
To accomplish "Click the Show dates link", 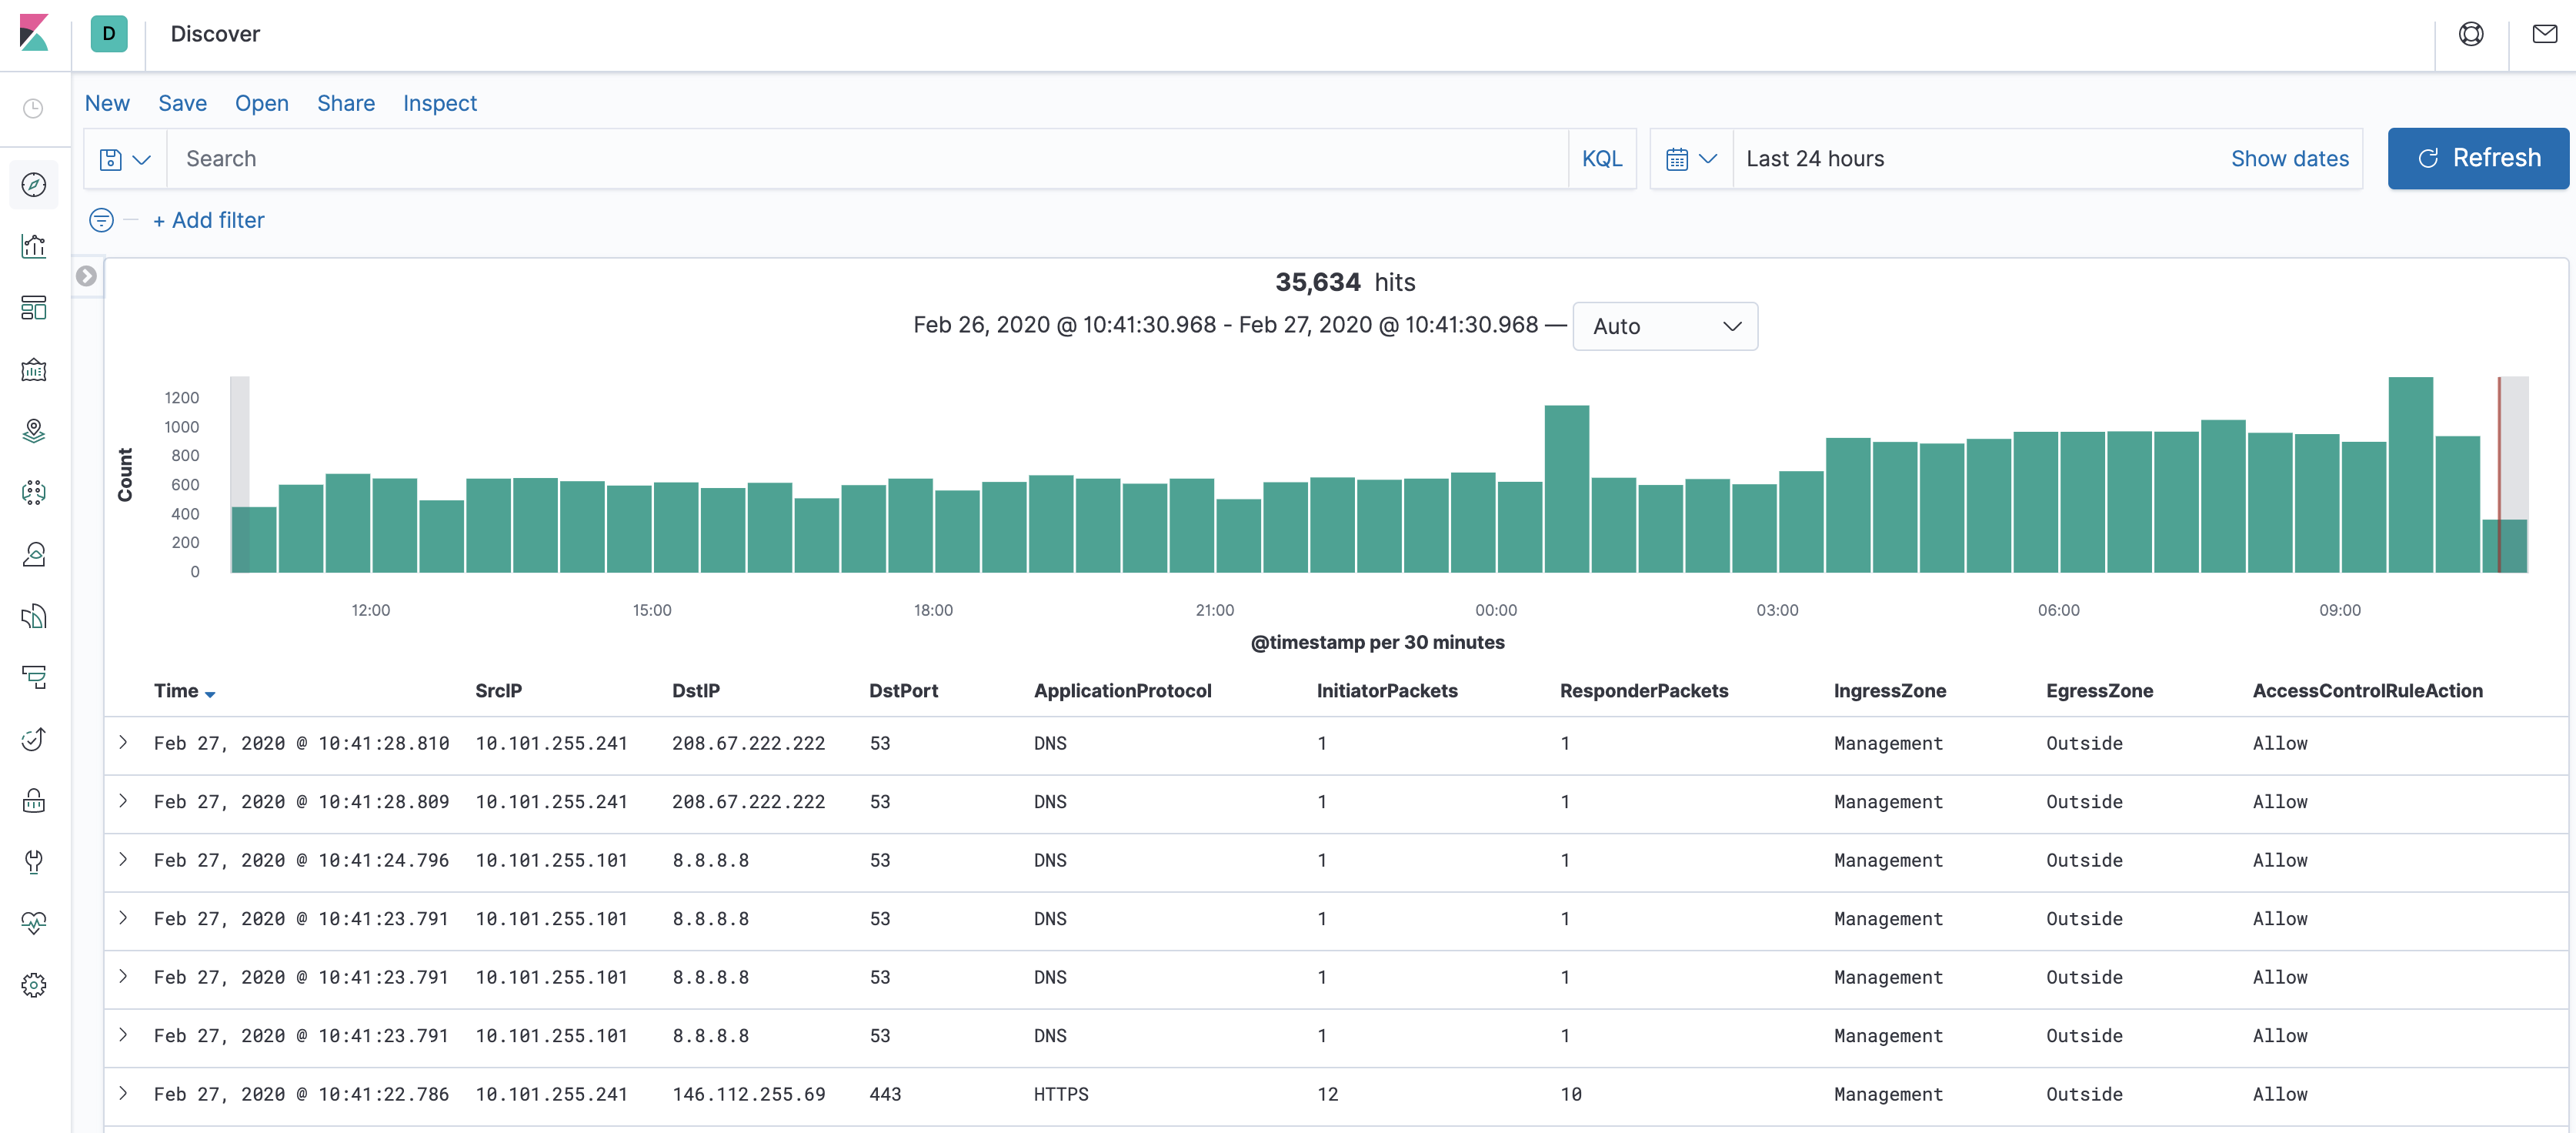I will pyautogui.click(x=2289, y=159).
